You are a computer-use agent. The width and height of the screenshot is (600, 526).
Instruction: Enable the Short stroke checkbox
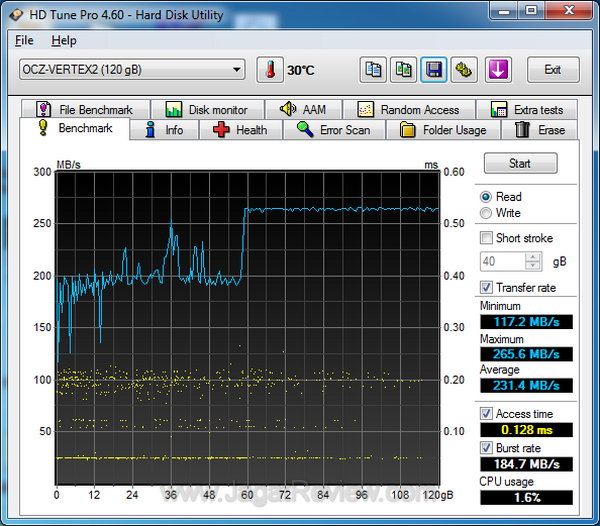[x=486, y=238]
